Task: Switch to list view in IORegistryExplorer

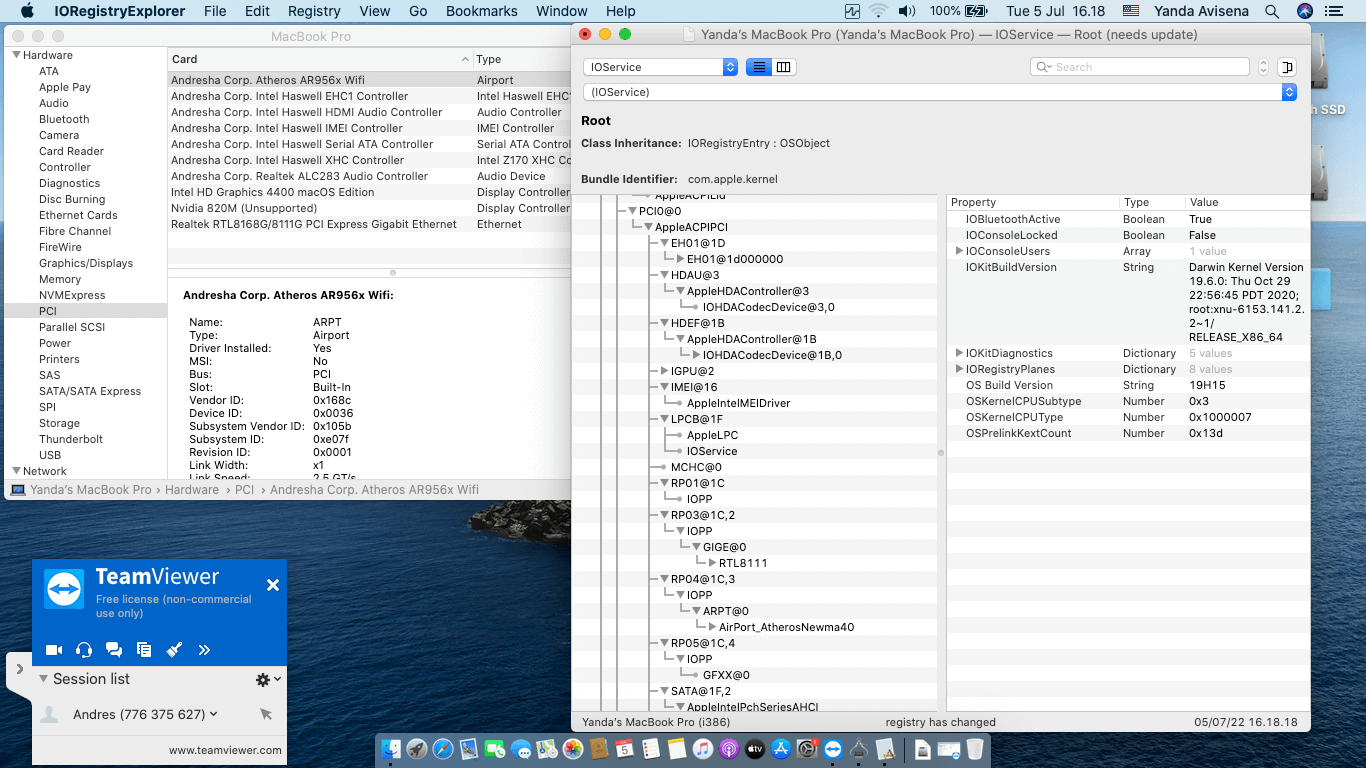Action: coord(759,67)
